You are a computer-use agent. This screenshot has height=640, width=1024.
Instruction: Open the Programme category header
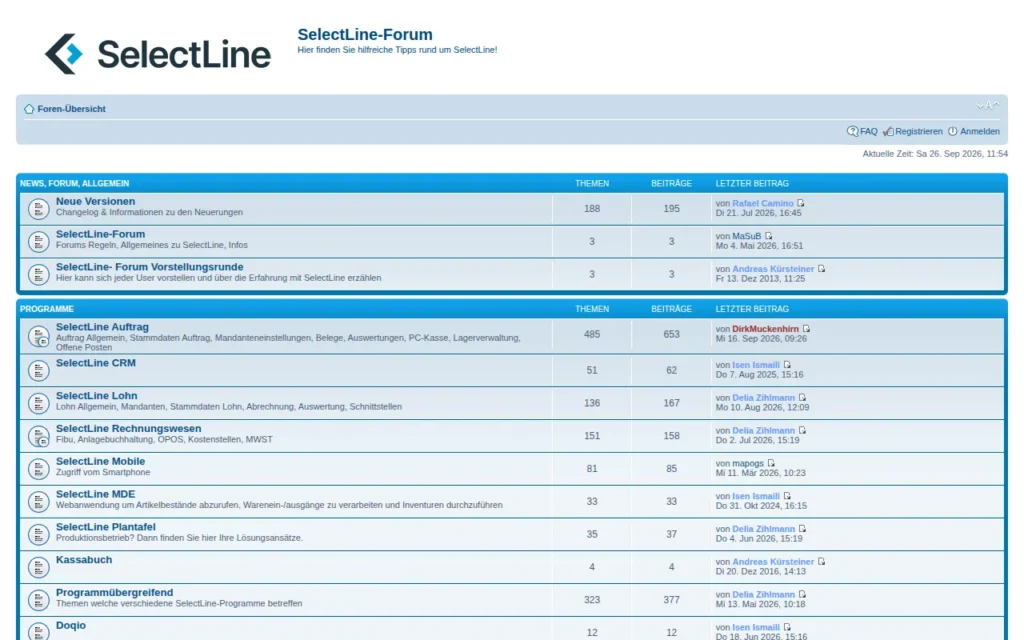pyautogui.click(x=46, y=309)
